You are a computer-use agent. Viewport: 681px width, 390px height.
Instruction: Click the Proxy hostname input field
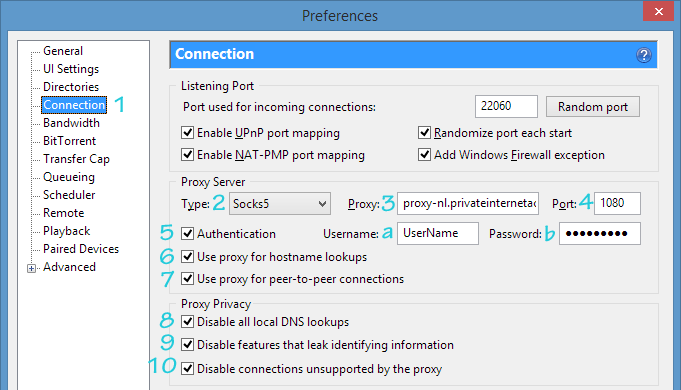coord(468,203)
